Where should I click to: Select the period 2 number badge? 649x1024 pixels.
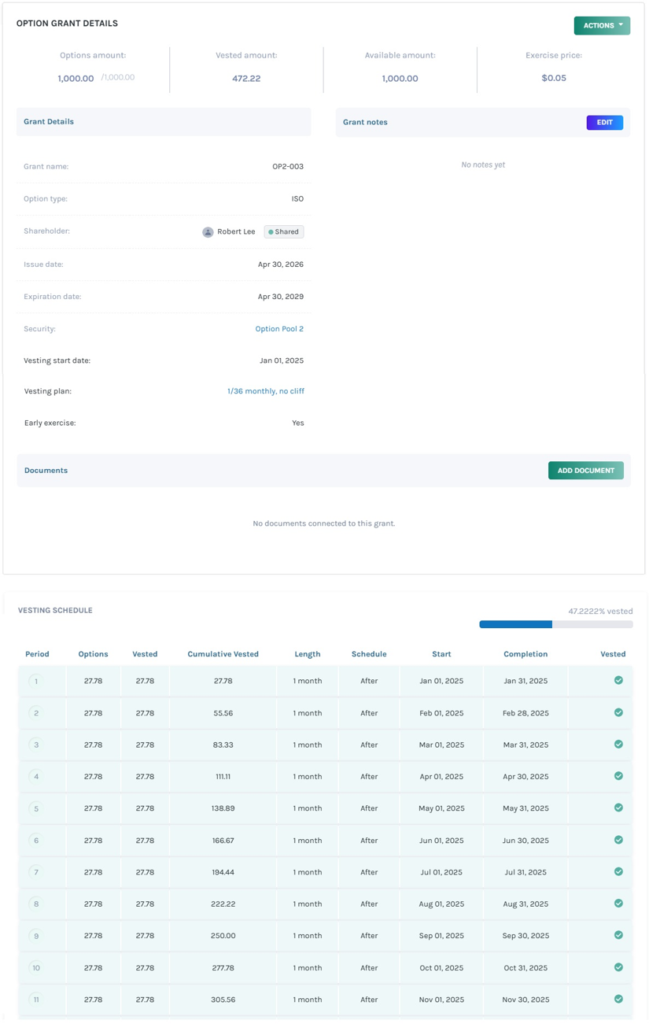pos(36,713)
